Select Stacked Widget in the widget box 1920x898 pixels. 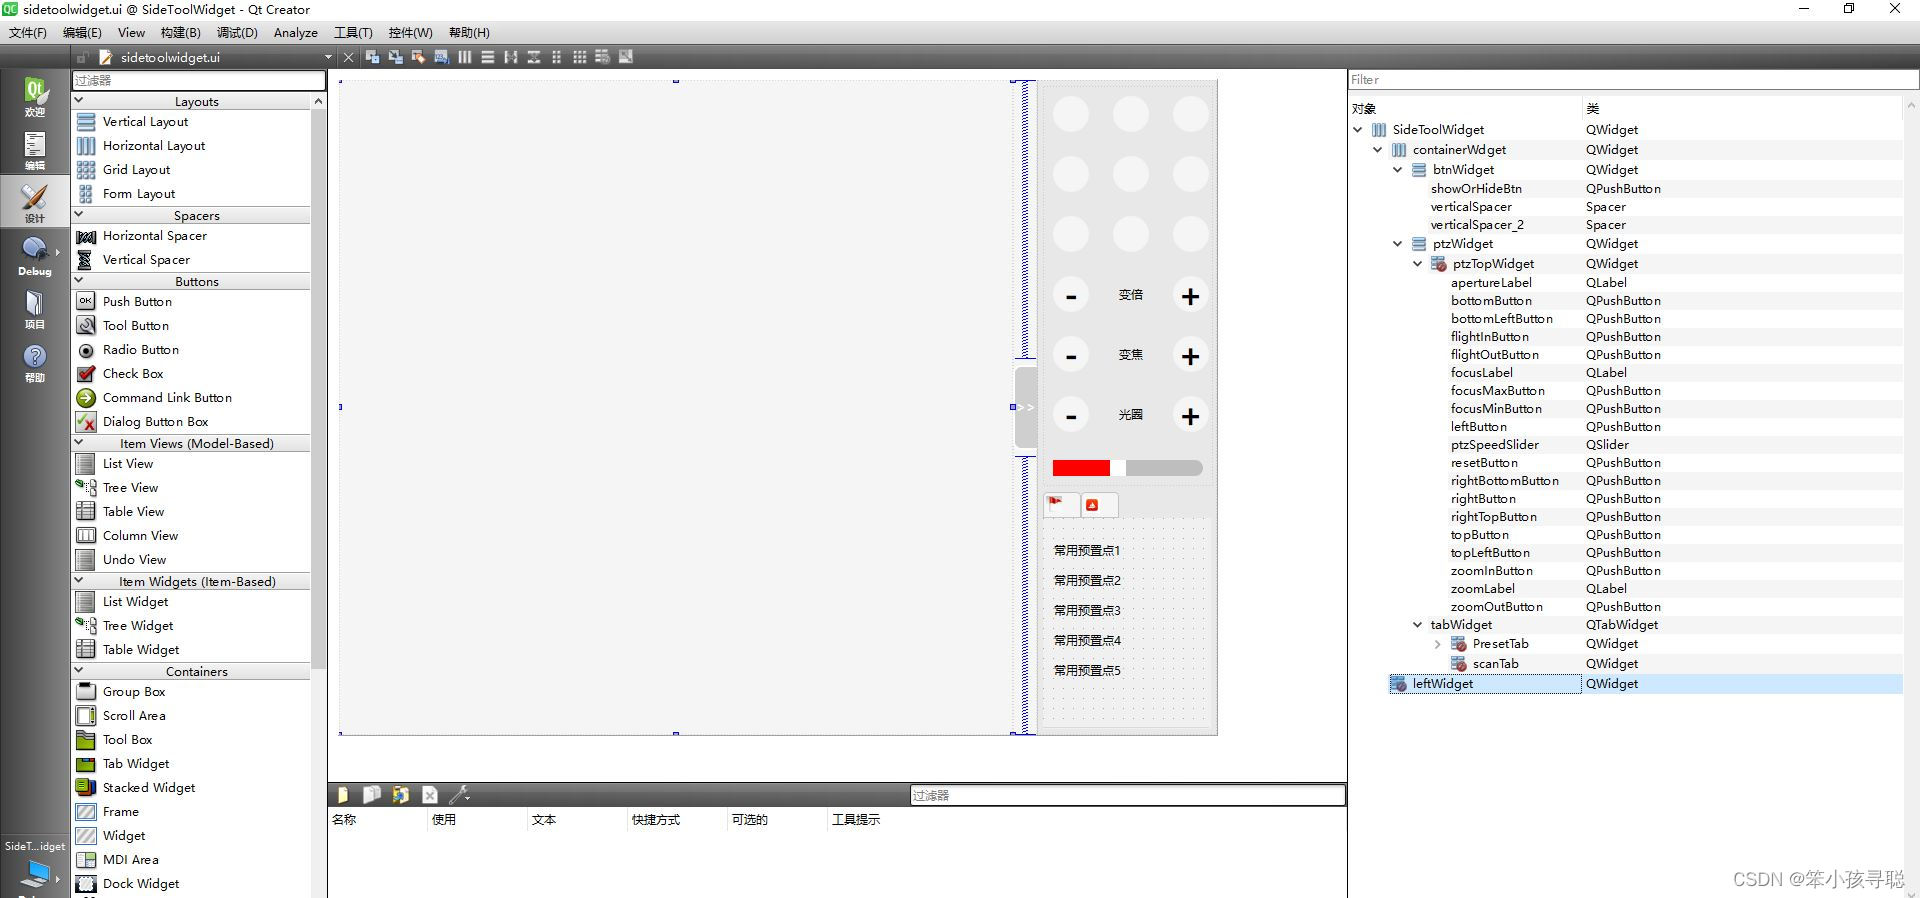click(149, 788)
